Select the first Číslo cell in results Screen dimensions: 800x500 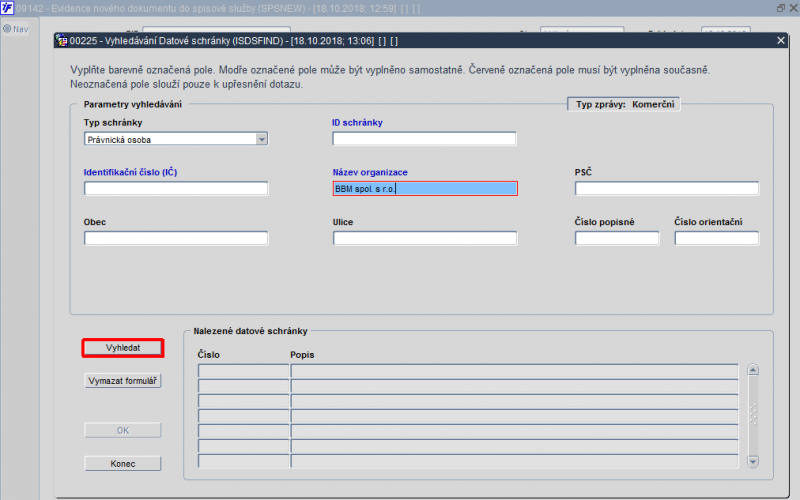pyautogui.click(x=243, y=371)
